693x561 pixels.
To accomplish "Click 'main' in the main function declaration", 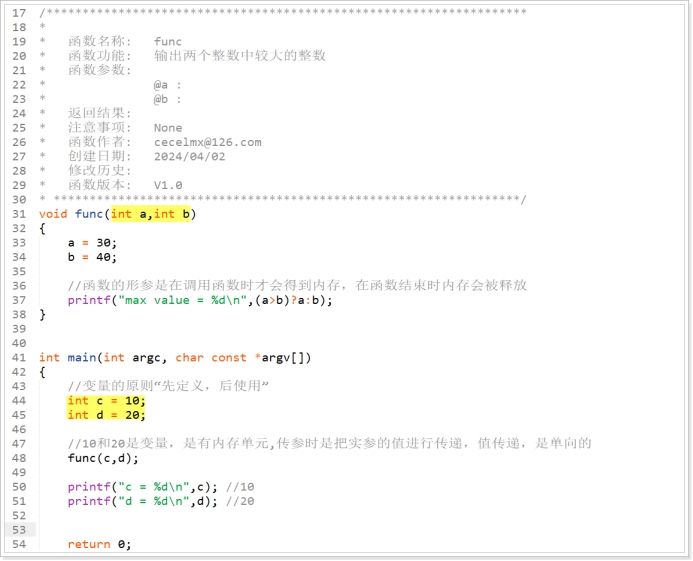I will pyautogui.click(x=82, y=358).
